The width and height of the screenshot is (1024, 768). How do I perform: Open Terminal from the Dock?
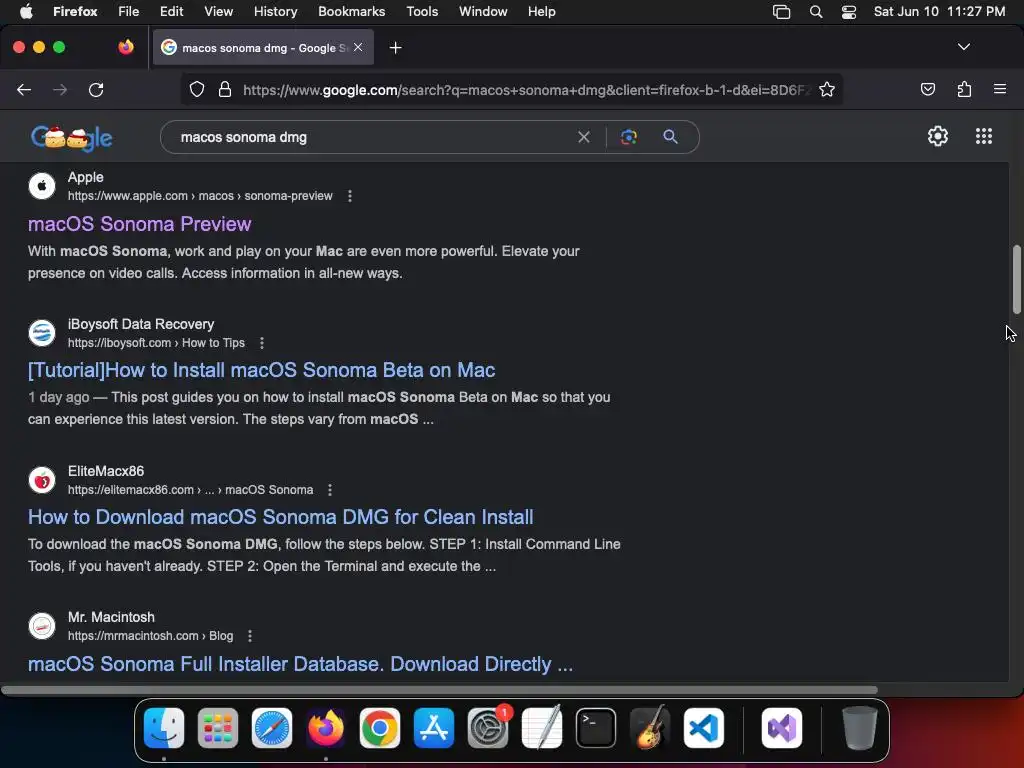[x=596, y=728]
